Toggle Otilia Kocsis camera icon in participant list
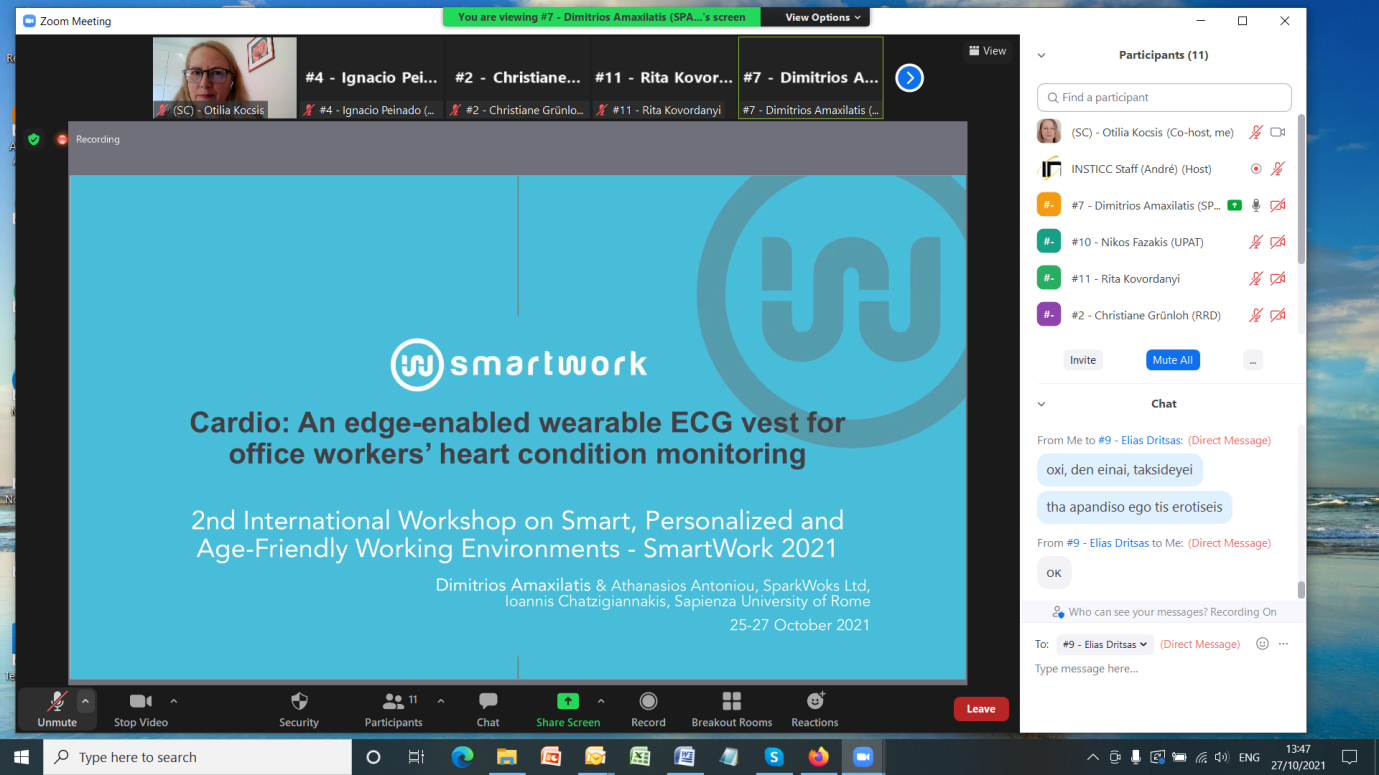Viewport: 1379px width, 775px height. [x=1277, y=132]
